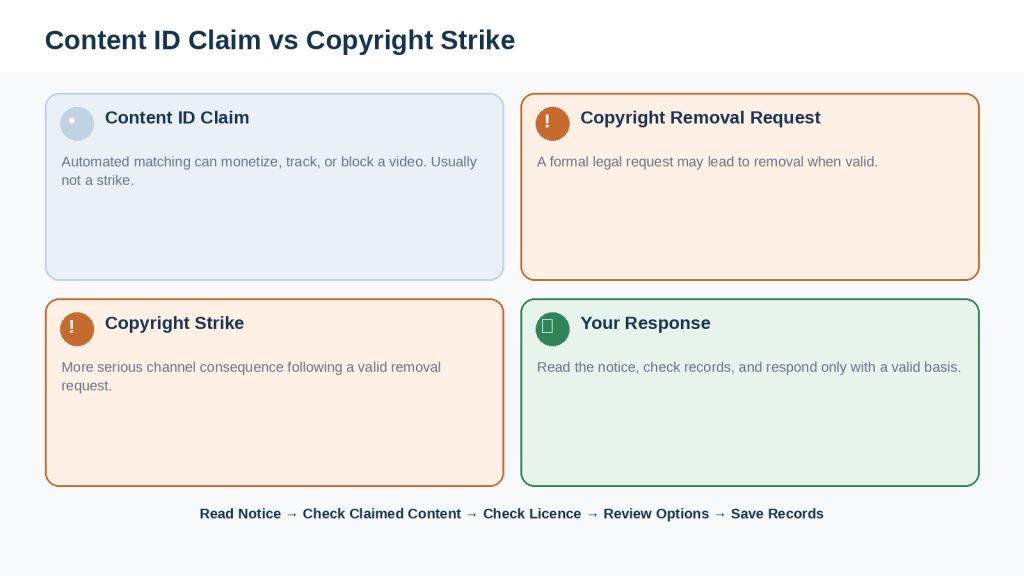Viewport: 1024px width, 576px height.
Task: Click the arrow before Save Records
Action: (x=720, y=515)
